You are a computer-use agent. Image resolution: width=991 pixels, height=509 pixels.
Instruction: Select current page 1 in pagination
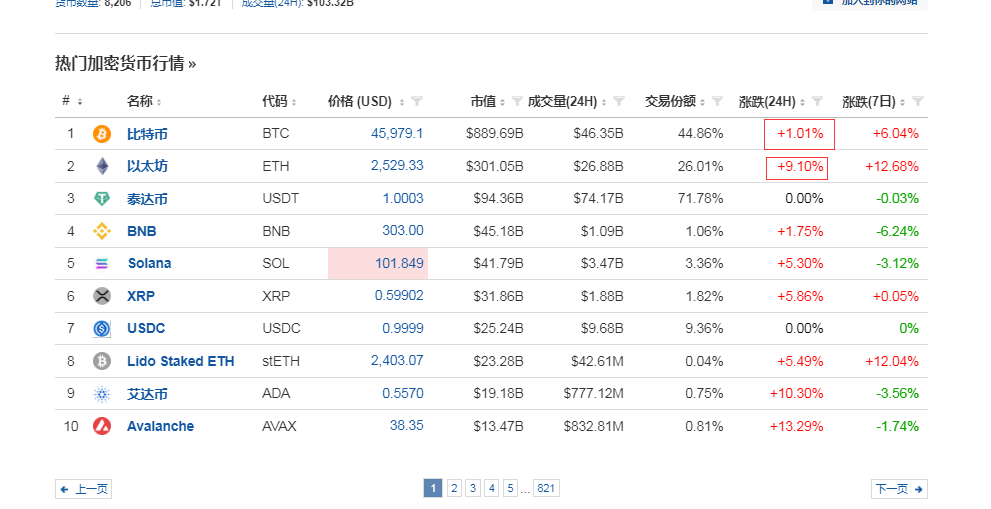[x=433, y=488]
